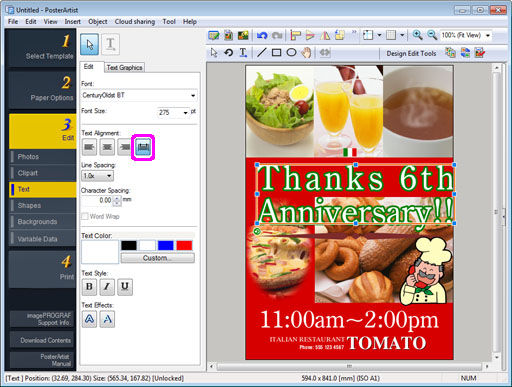
Task: Click the flip horizontal triangle icon
Action: [325, 35]
